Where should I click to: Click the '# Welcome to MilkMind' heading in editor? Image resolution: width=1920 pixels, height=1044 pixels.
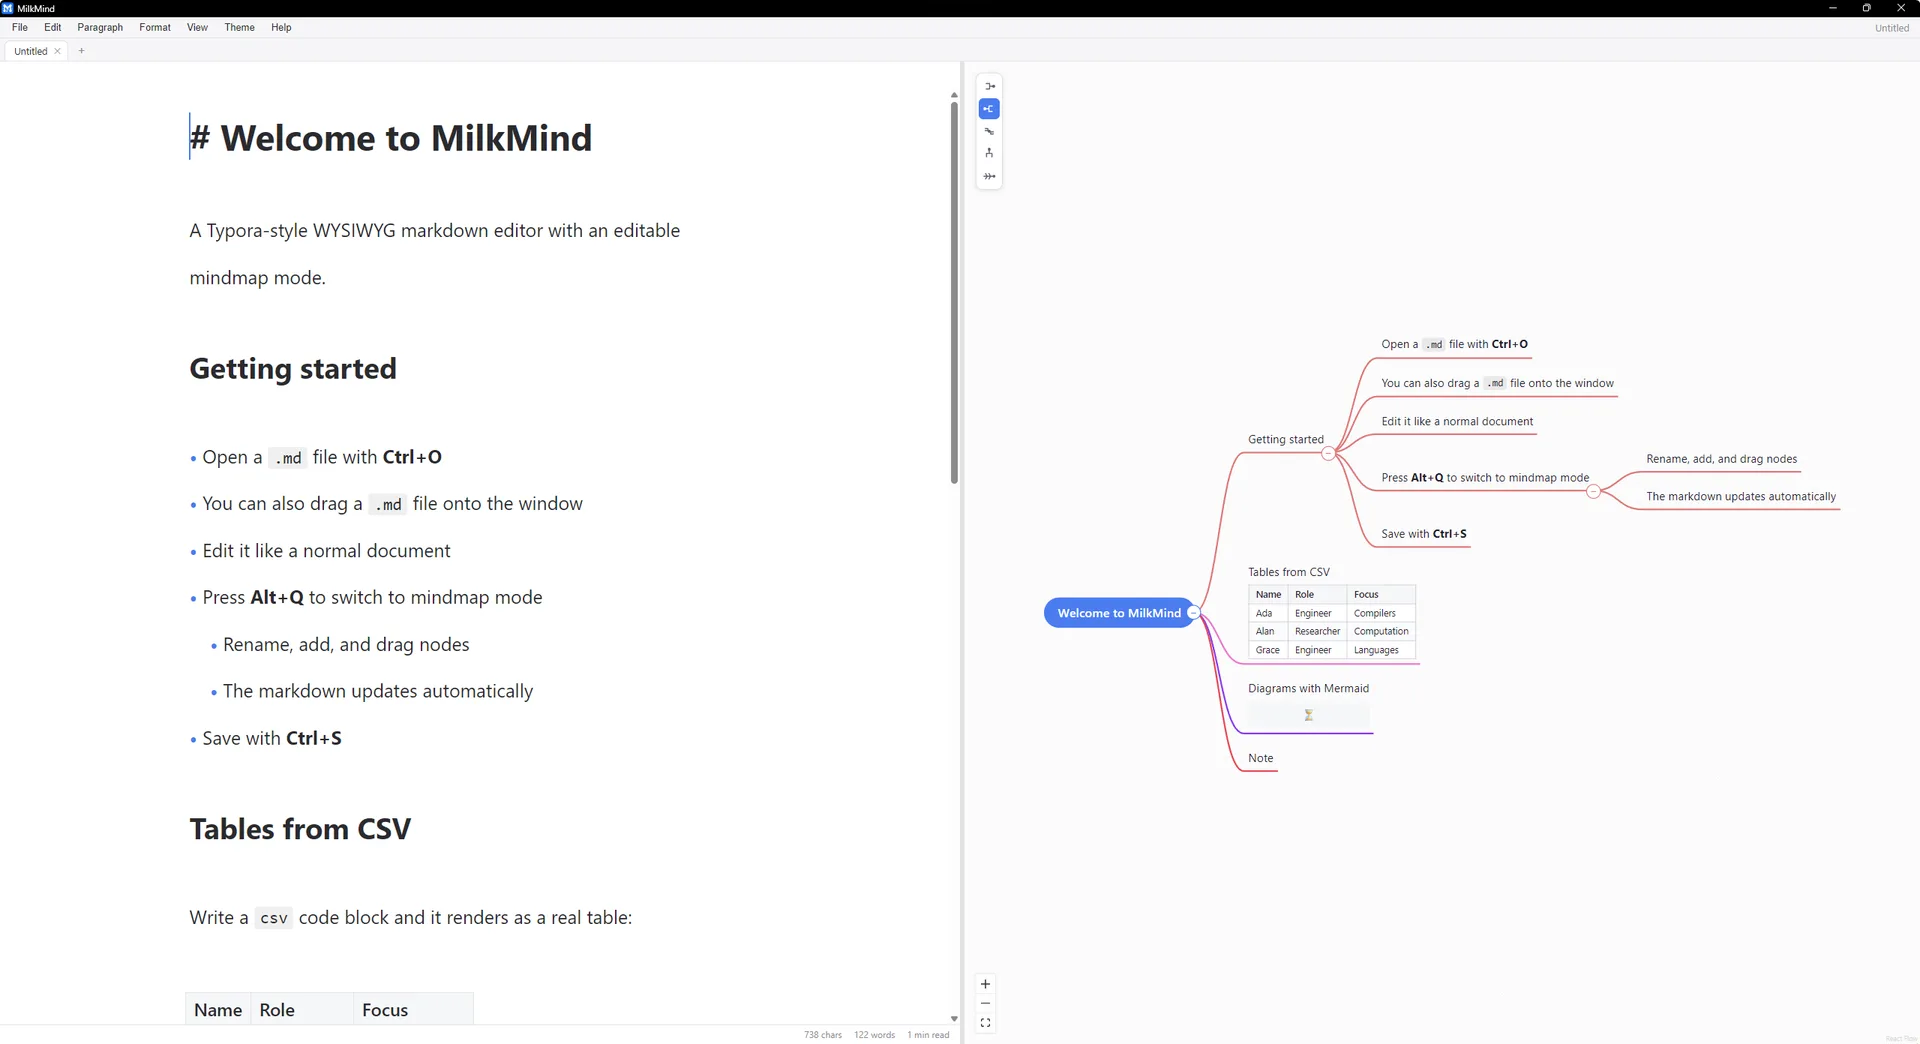391,138
